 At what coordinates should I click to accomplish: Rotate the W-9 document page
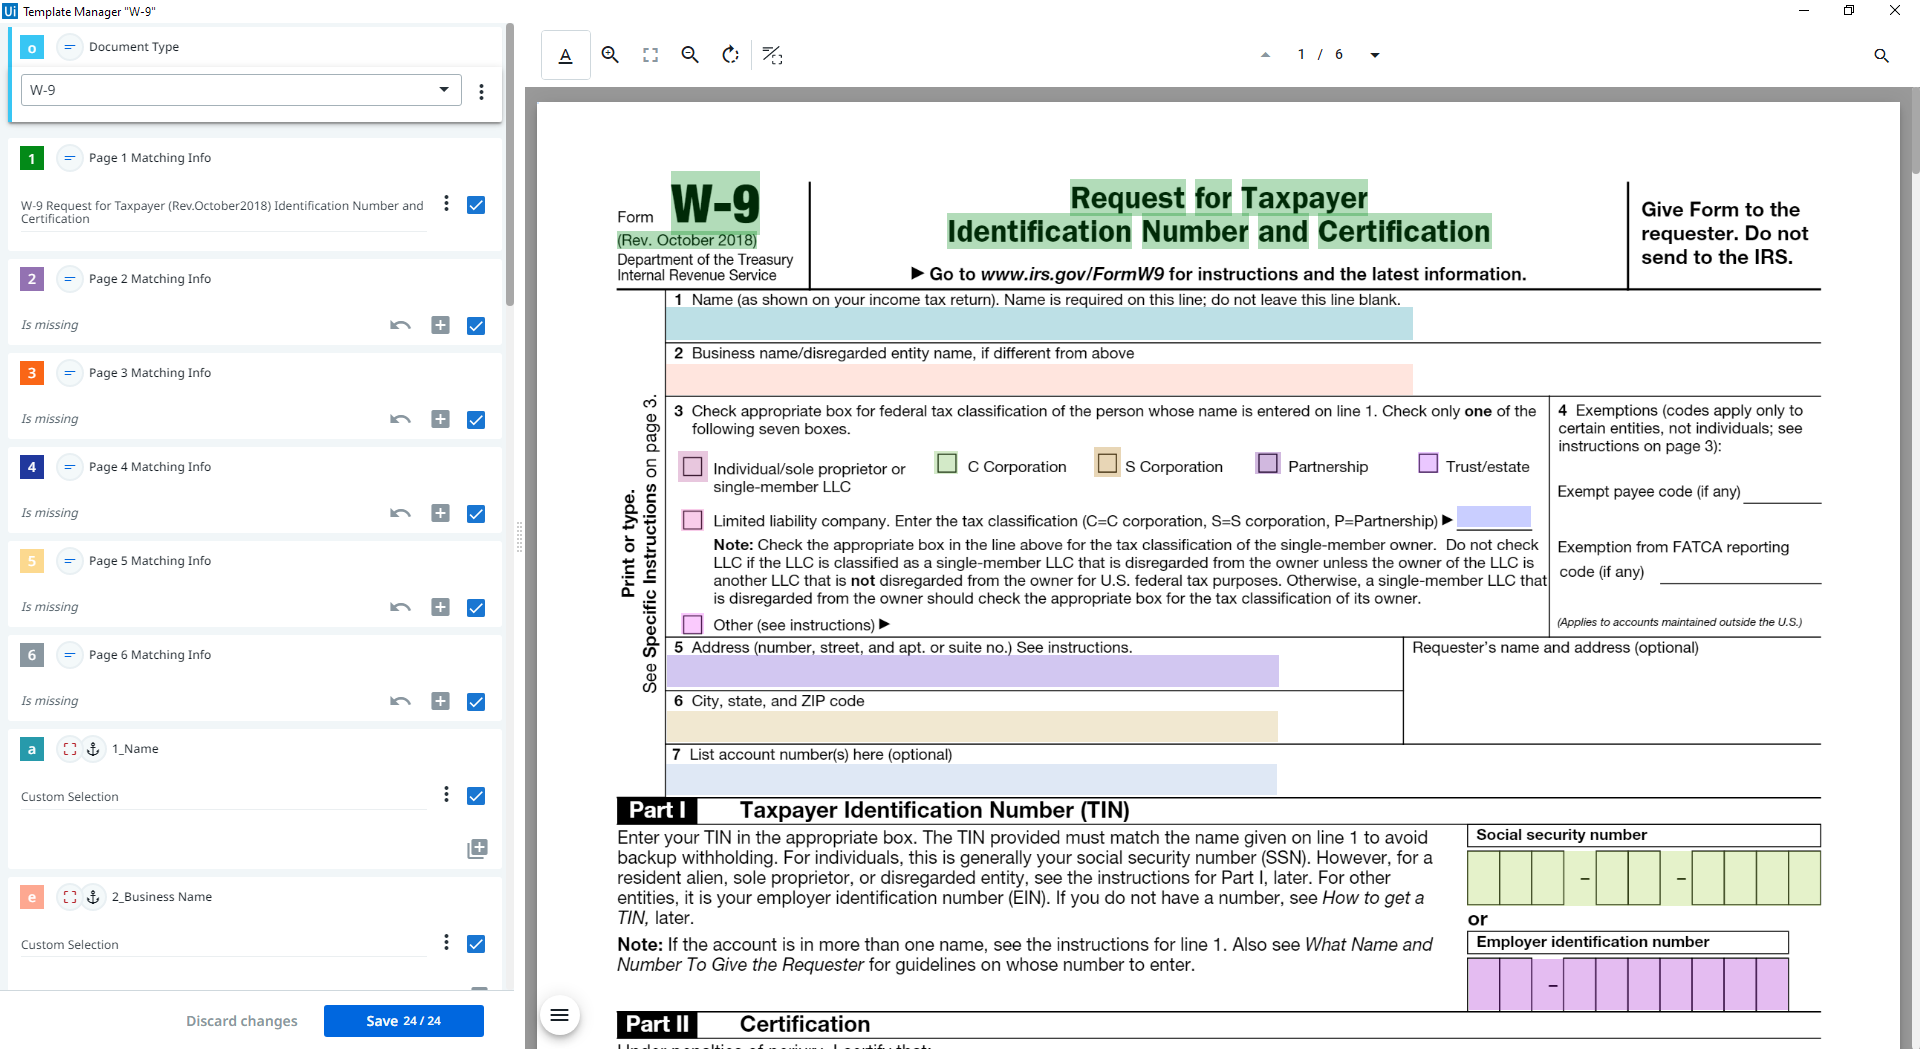click(x=730, y=55)
